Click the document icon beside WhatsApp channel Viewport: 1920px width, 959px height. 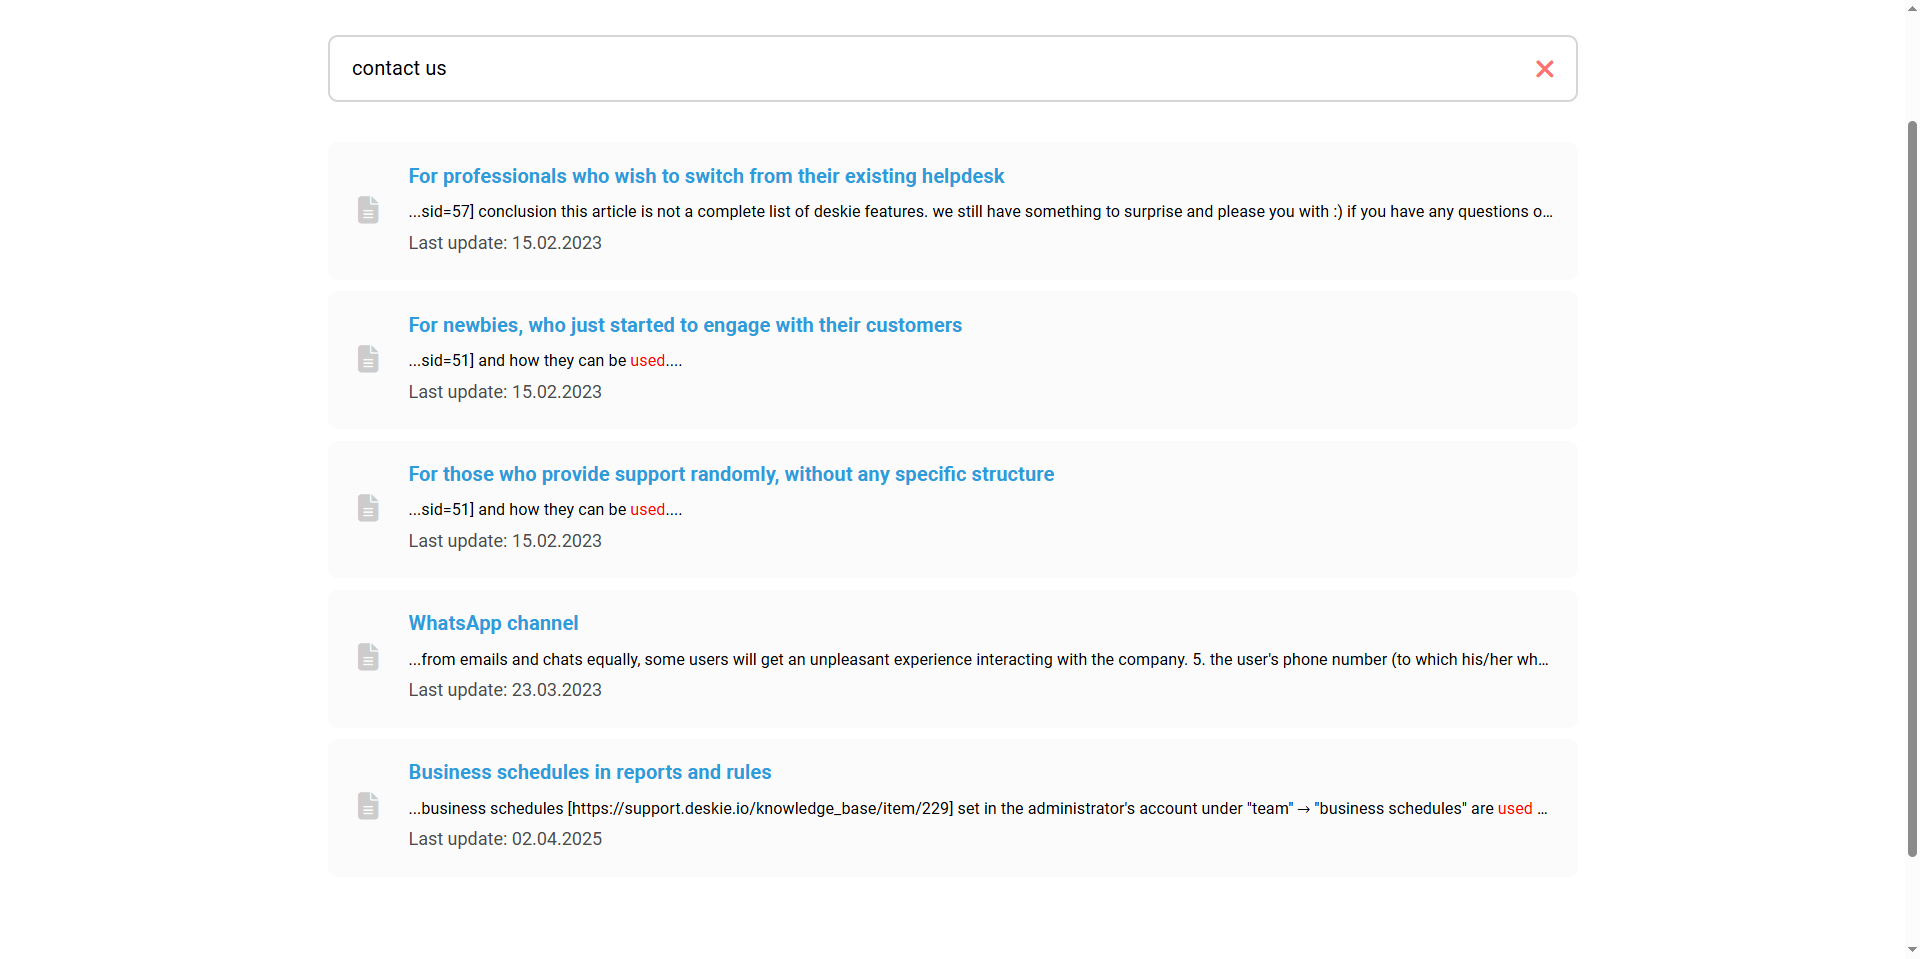click(x=368, y=657)
